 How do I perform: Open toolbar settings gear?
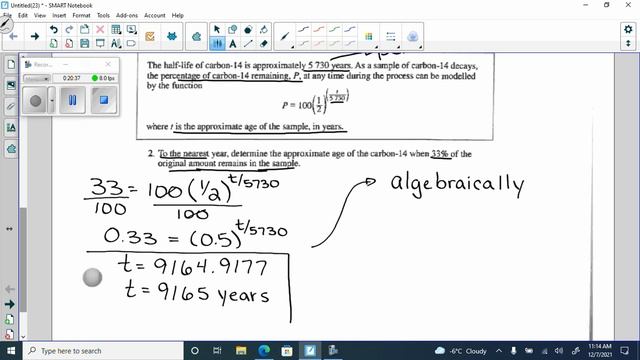point(628,29)
